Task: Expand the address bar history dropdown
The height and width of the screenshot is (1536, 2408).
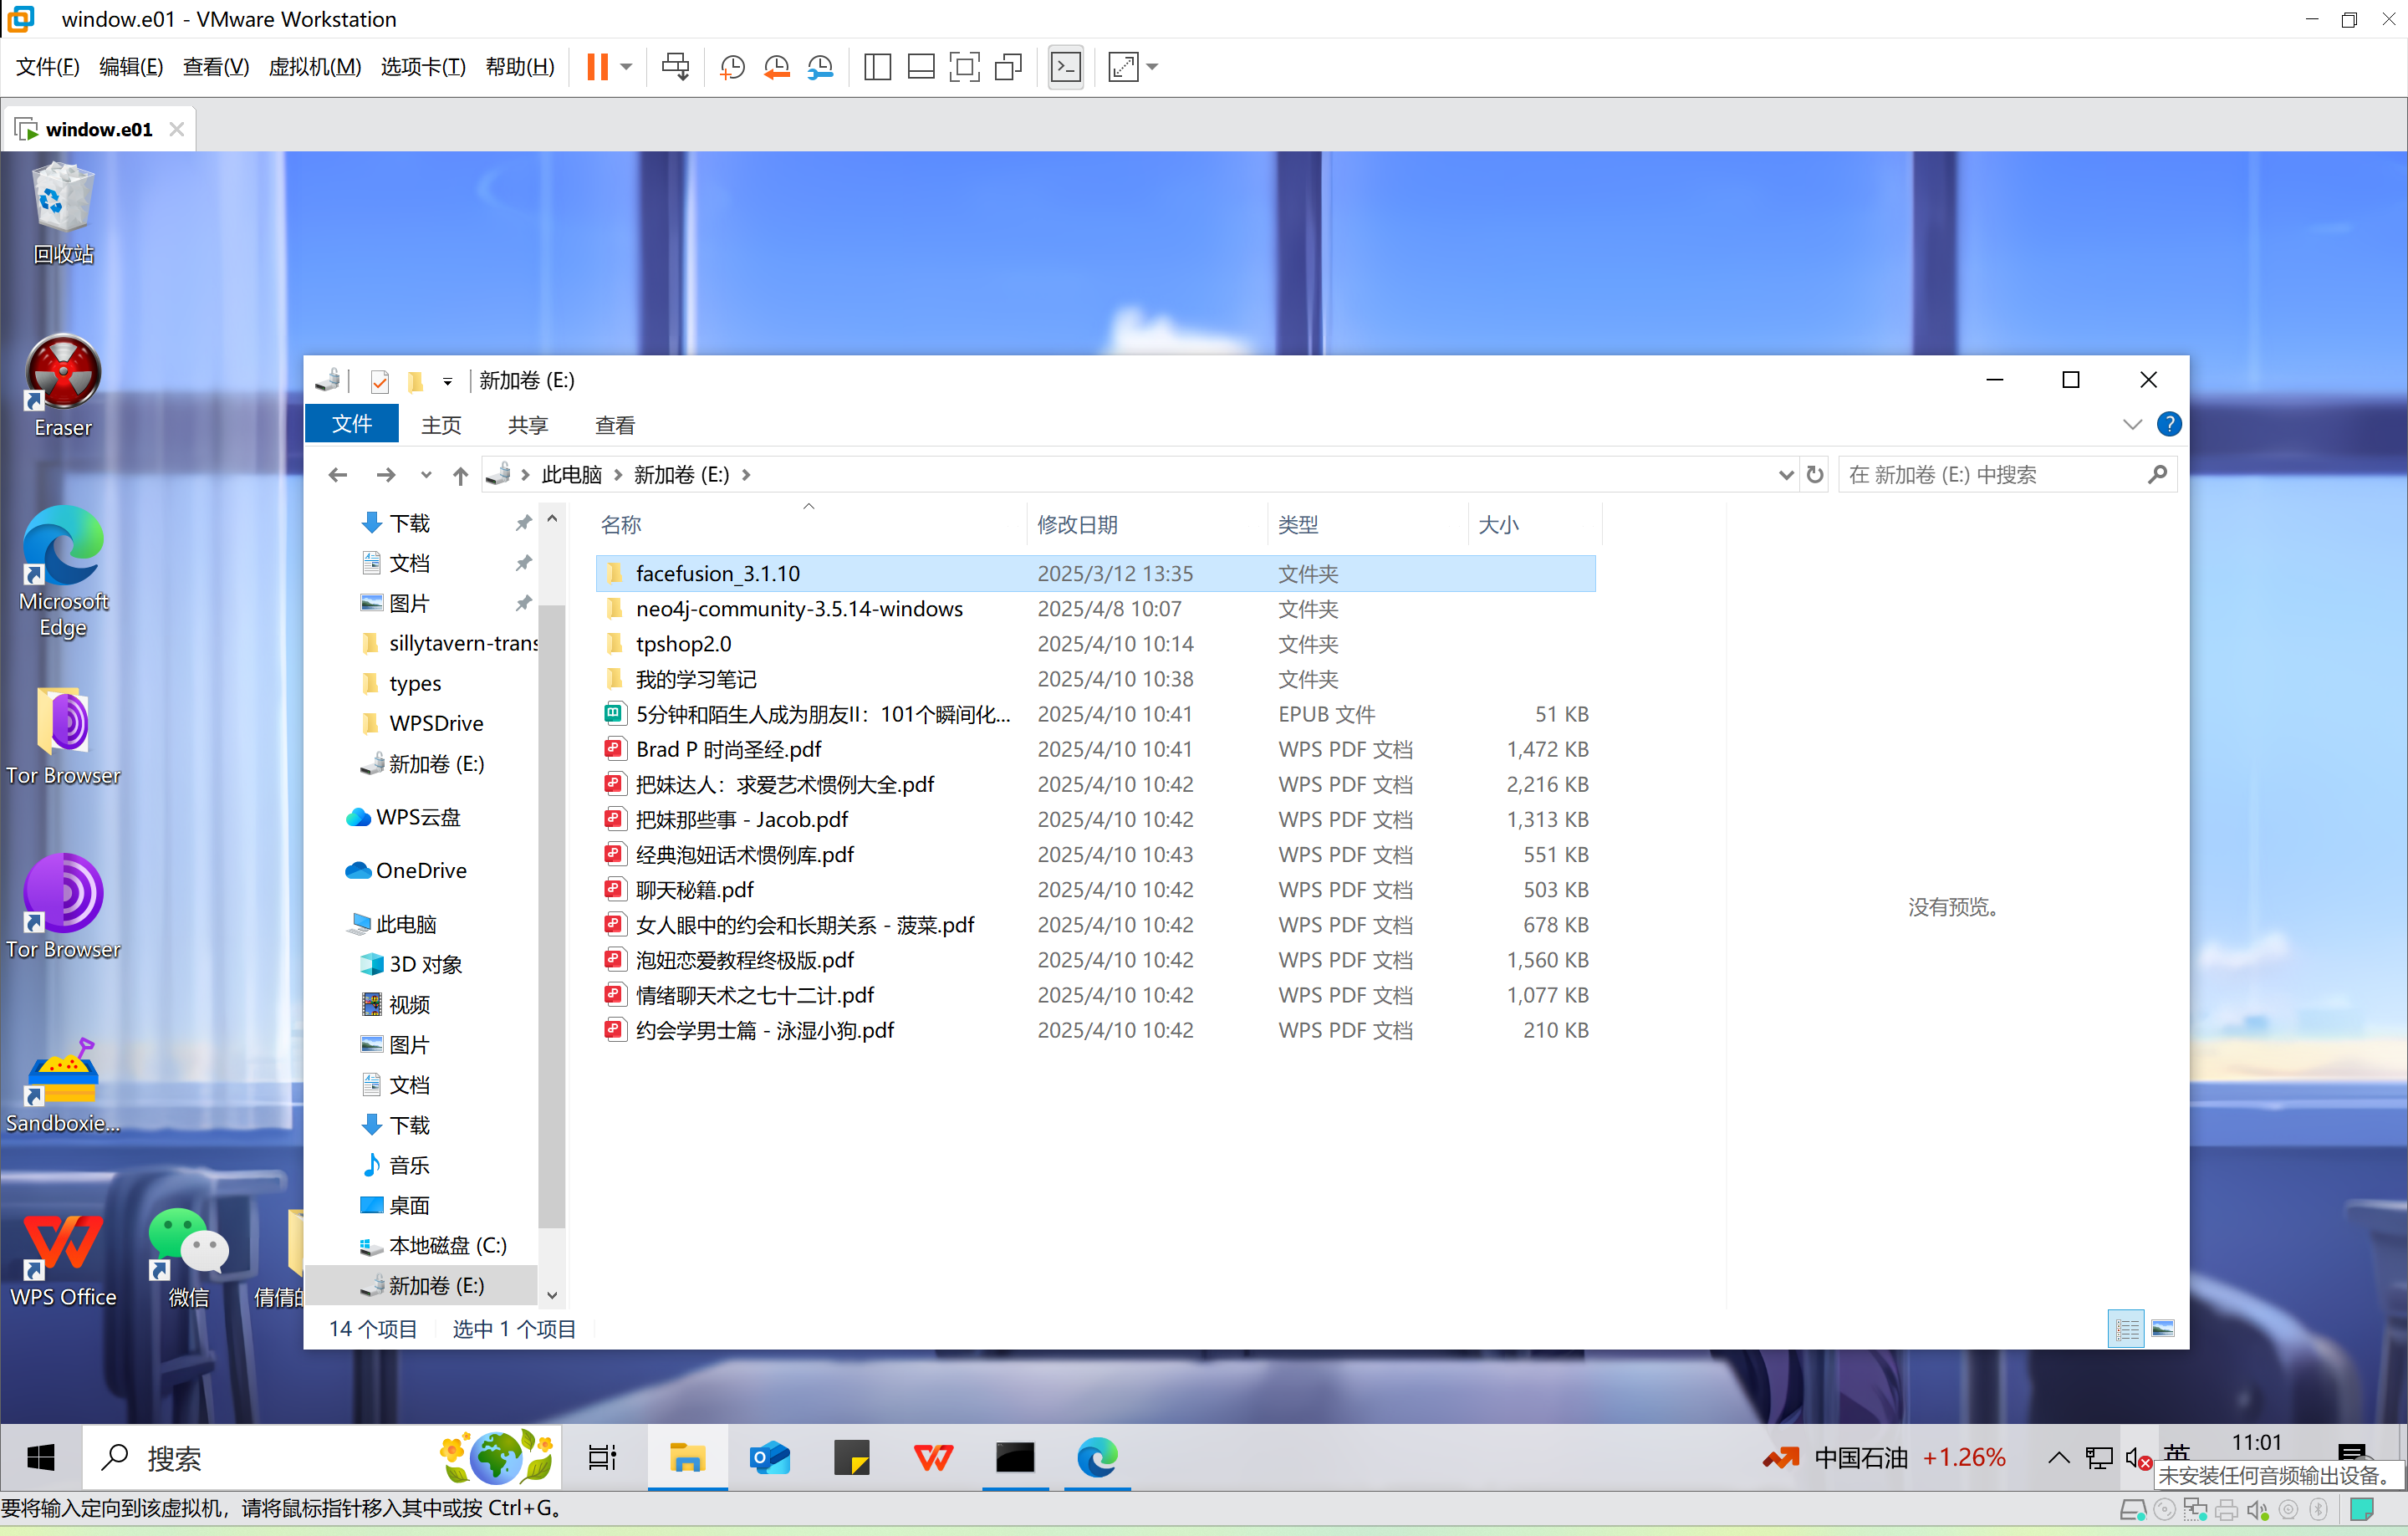Action: click(1786, 474)
